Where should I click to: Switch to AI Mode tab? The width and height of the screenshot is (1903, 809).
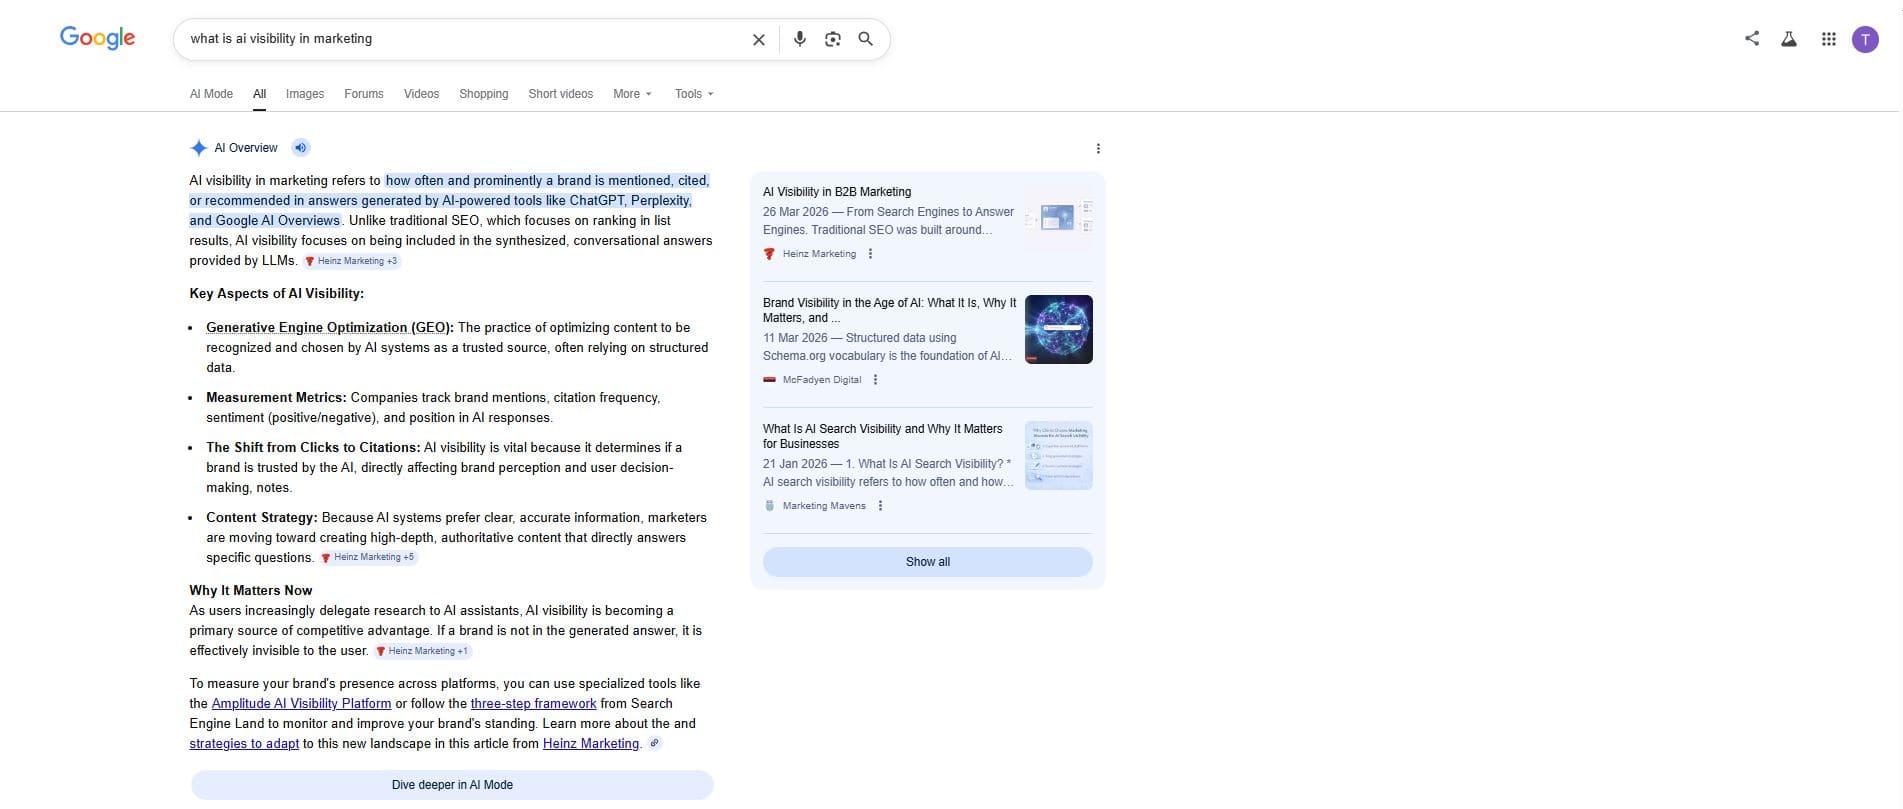211,94
